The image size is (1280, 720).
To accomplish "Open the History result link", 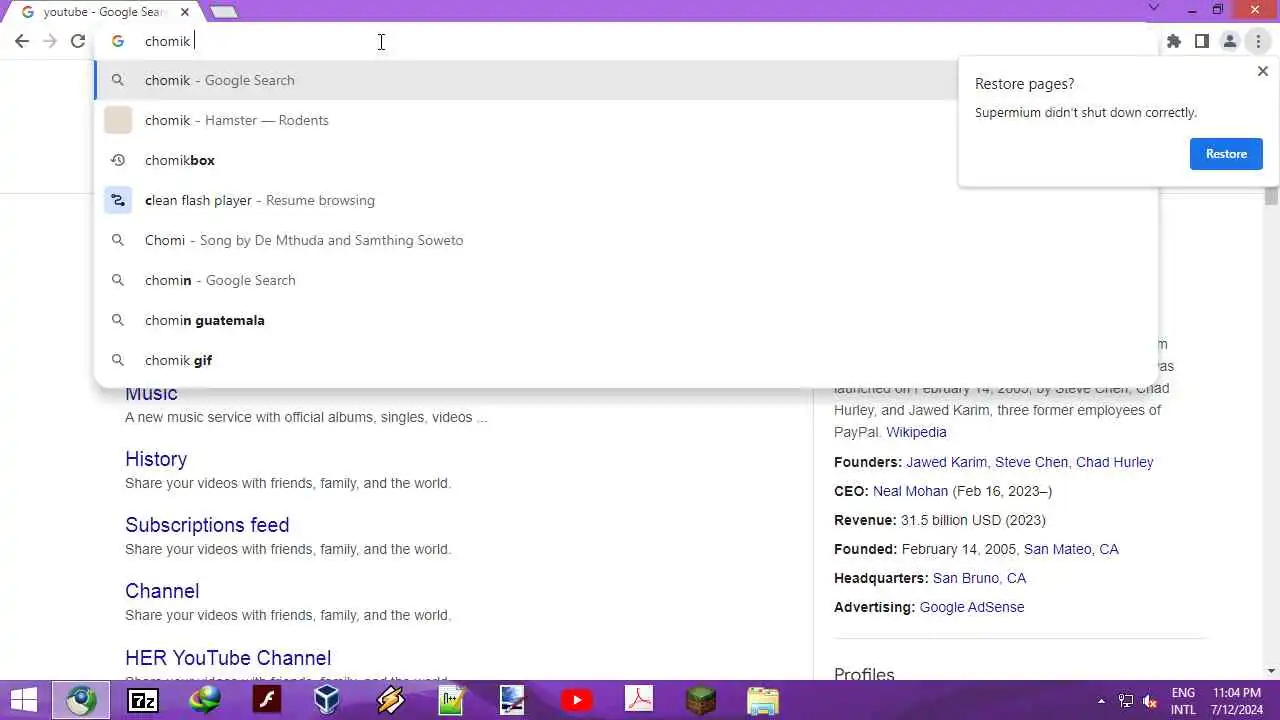I will pos(156,459).
